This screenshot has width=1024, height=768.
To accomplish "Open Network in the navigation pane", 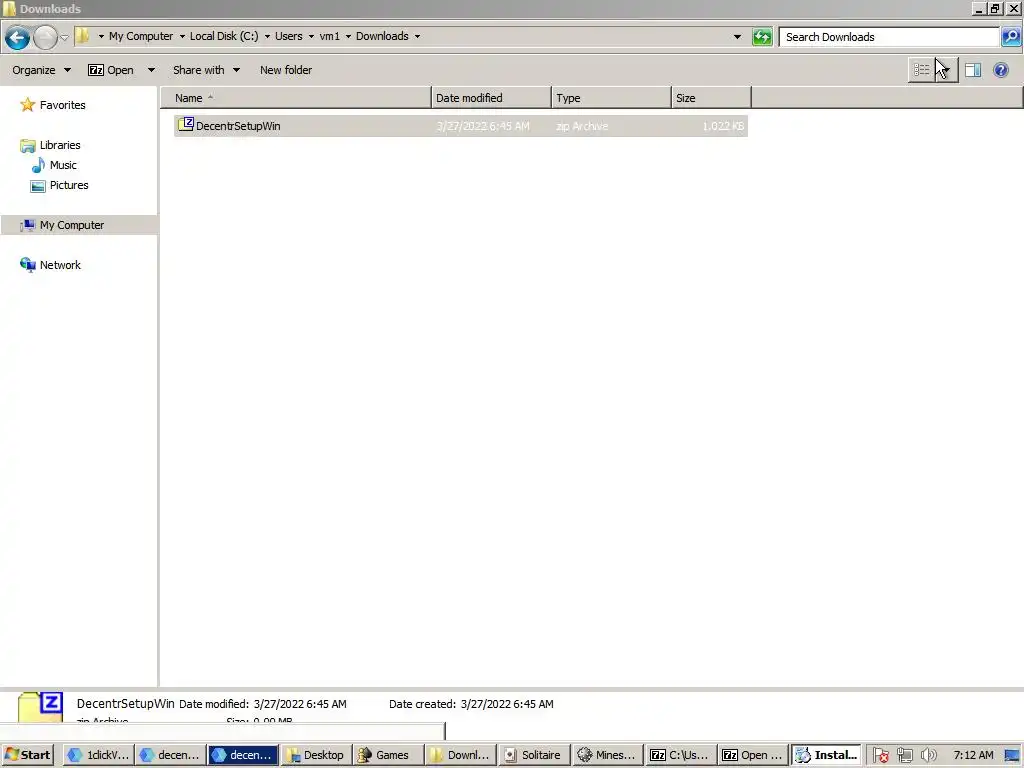I will 60,265.
